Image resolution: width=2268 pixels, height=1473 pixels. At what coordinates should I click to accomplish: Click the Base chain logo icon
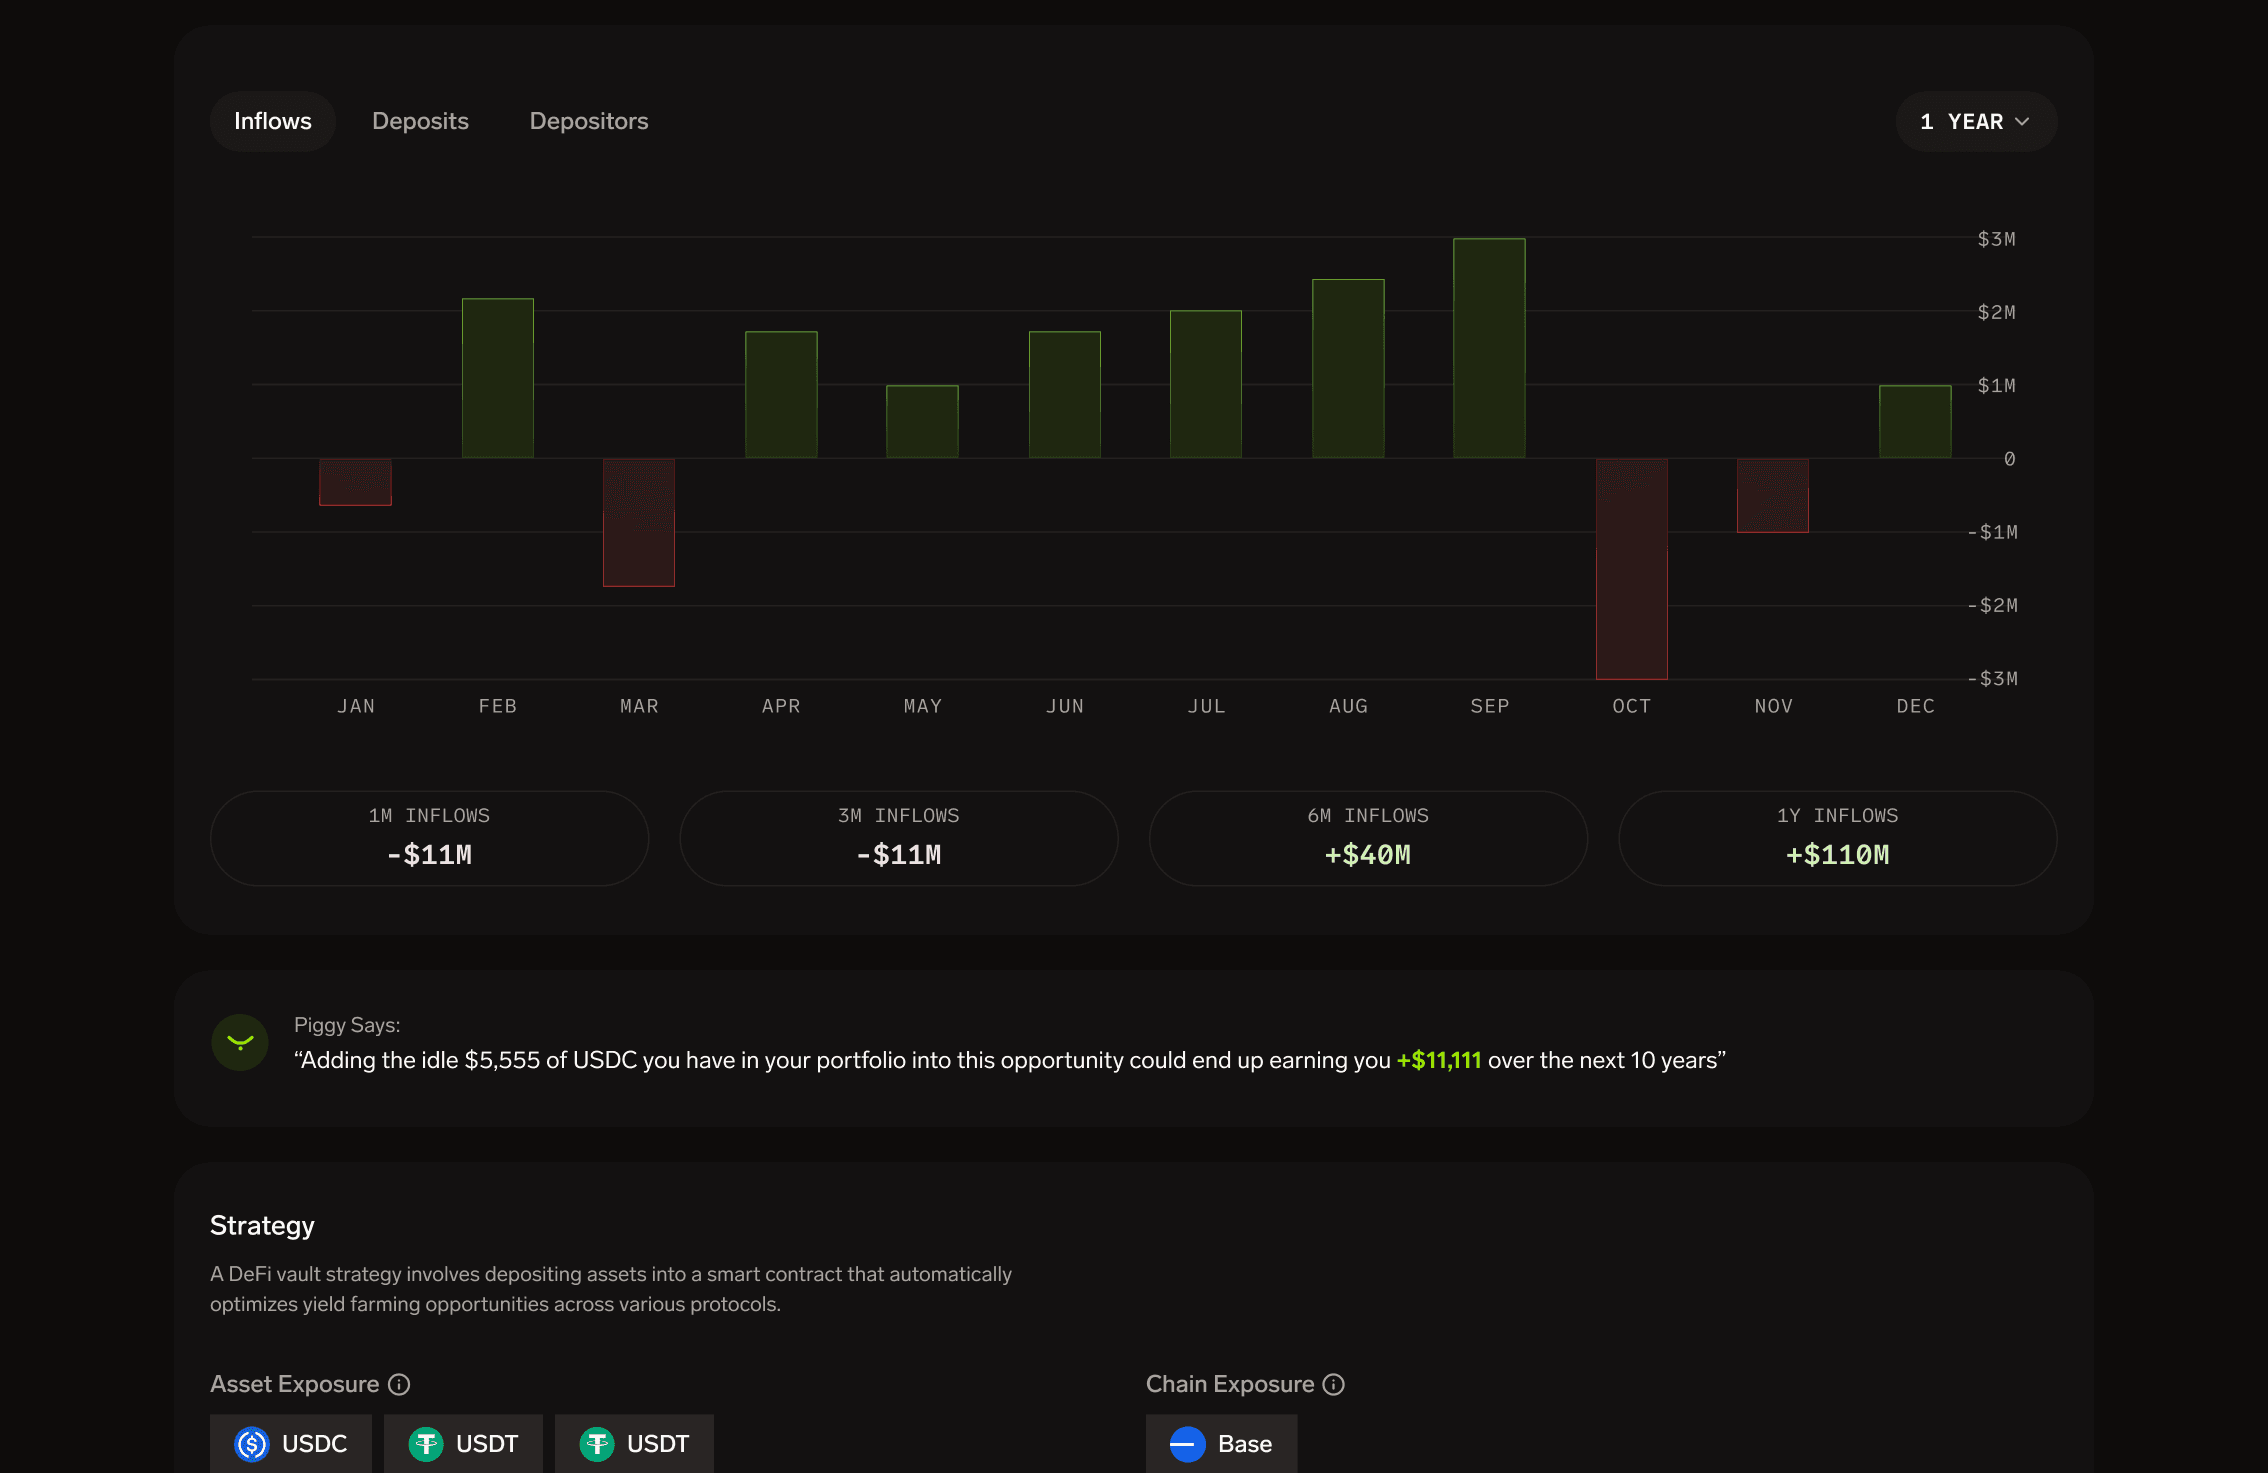(1188, 1444)
